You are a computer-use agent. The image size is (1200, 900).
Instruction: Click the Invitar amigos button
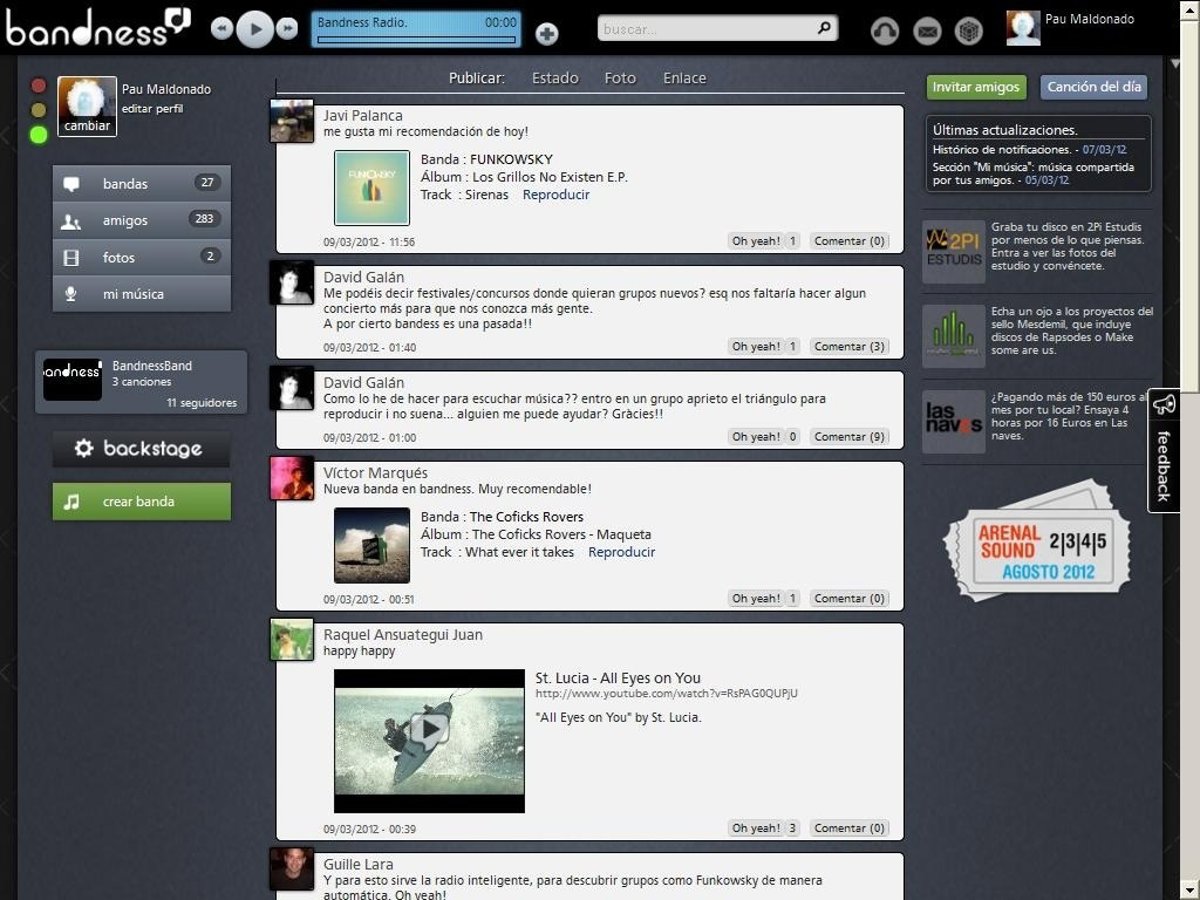pyautogui.click(x=975, y=87)
